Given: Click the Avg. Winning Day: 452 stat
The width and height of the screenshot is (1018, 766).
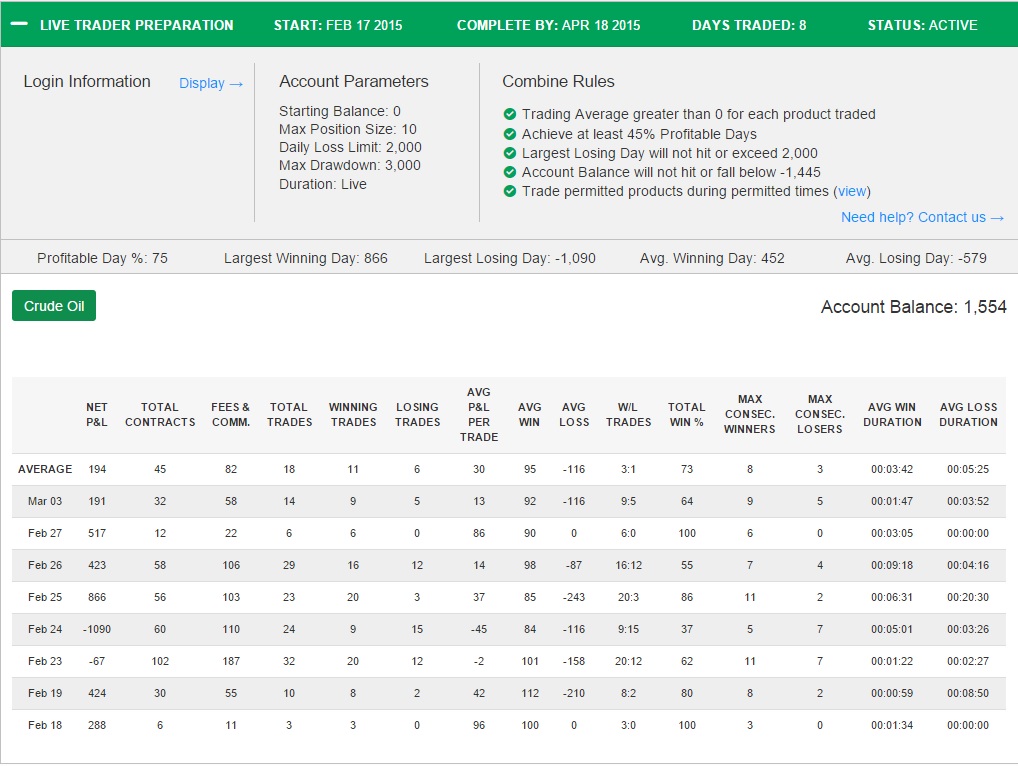Looking at the screenshot, I should click(712, 258).
